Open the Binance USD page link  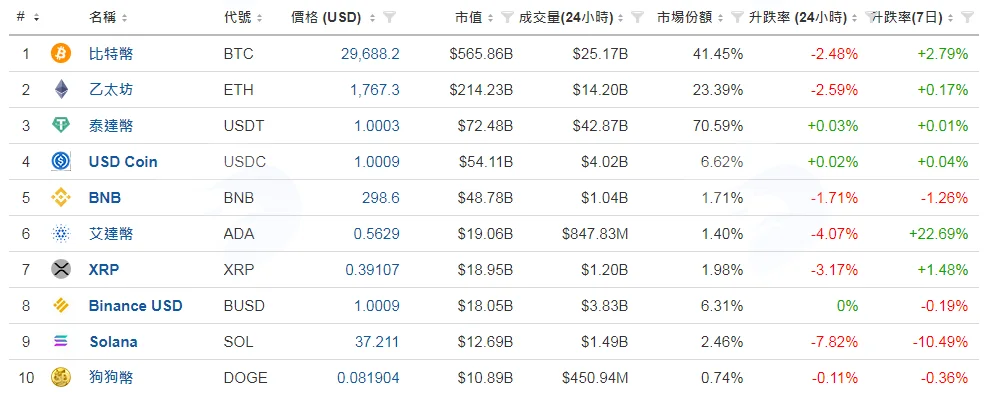point(136,306)
